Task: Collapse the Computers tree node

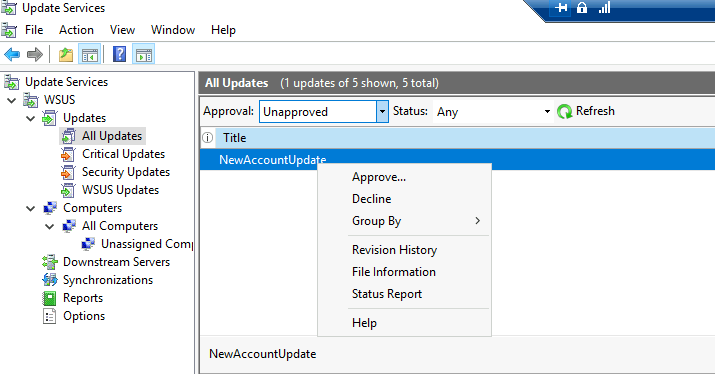Action: tap(31, 208)
